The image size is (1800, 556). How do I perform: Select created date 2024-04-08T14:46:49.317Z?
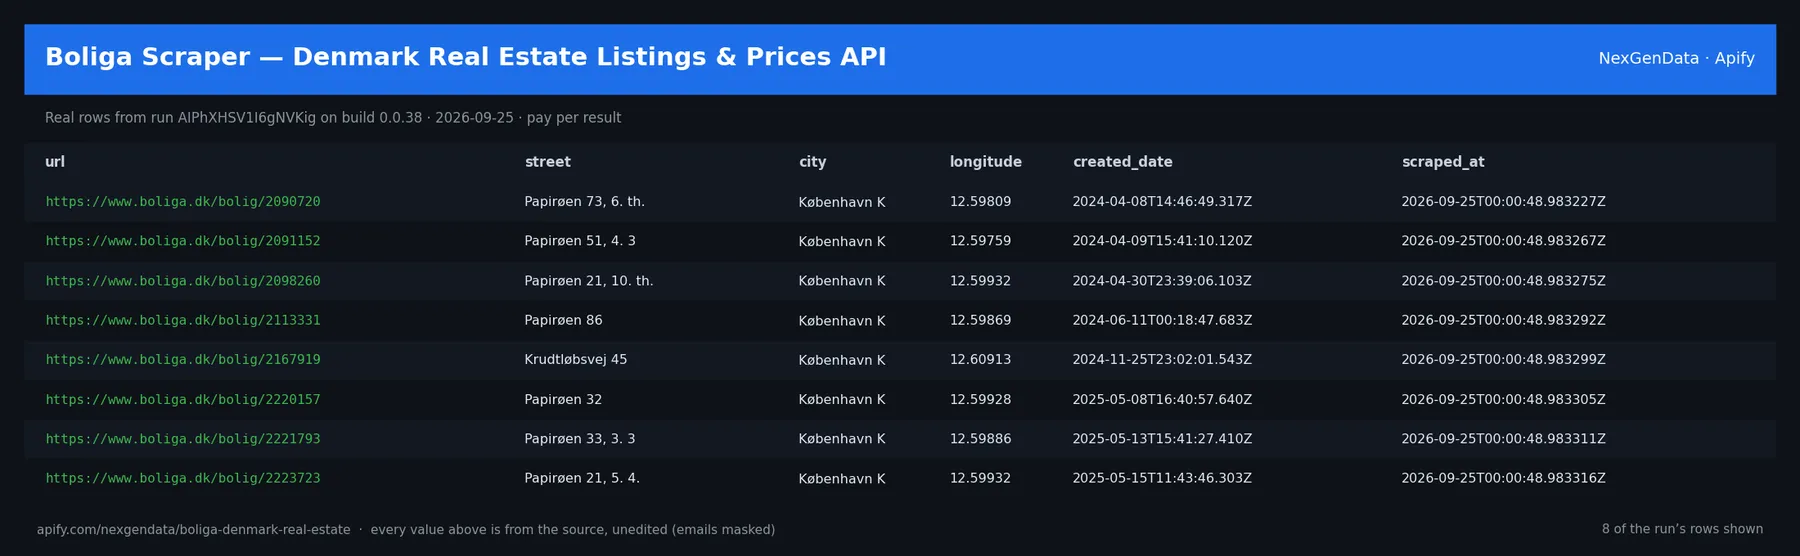coord(1163,202)
